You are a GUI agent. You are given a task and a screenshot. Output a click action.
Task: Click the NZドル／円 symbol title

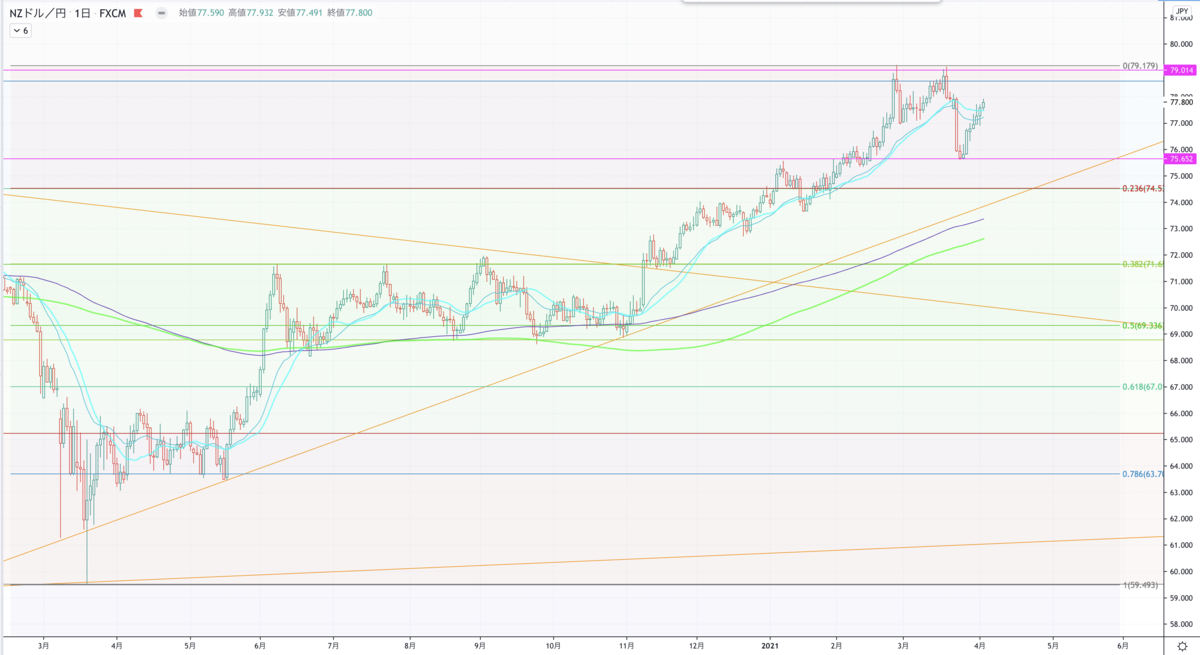point(36,13)
